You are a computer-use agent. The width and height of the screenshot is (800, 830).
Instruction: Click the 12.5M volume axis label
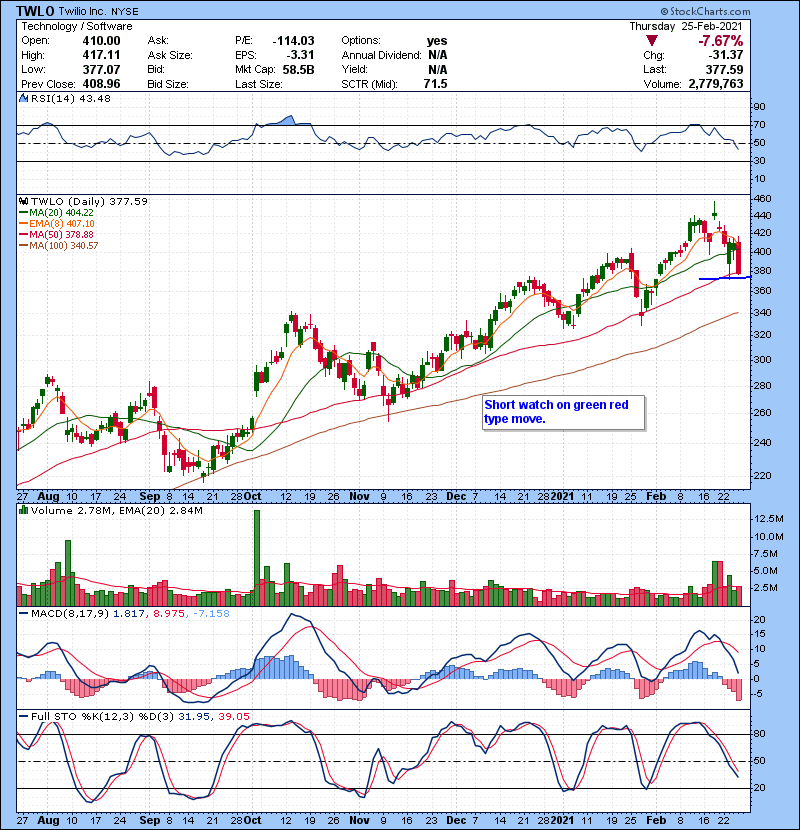(x=768, y=518)
